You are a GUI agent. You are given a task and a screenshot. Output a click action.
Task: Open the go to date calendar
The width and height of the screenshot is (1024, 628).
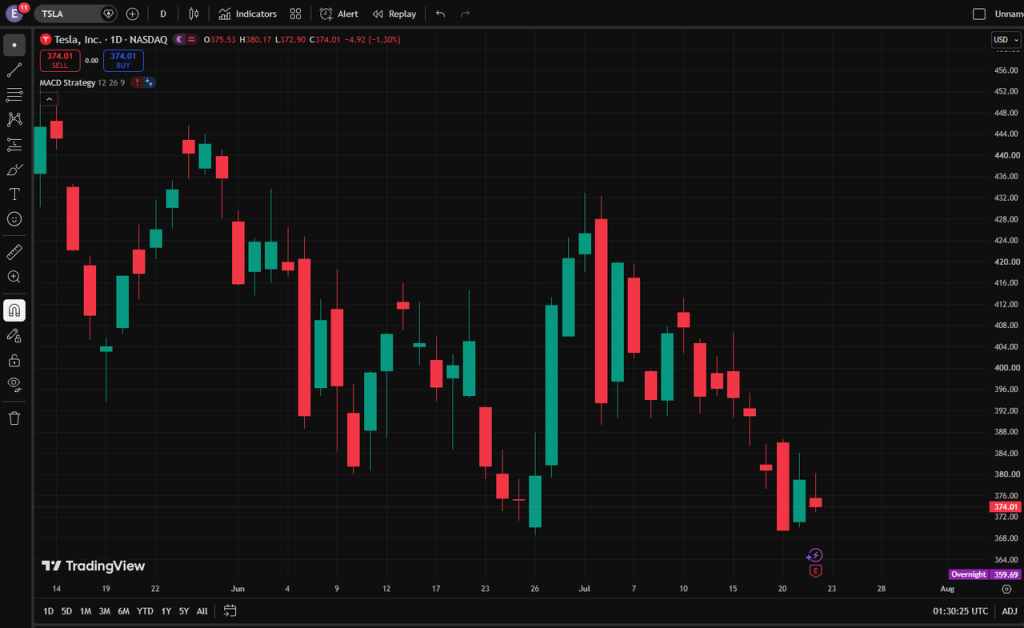(230, 611)
